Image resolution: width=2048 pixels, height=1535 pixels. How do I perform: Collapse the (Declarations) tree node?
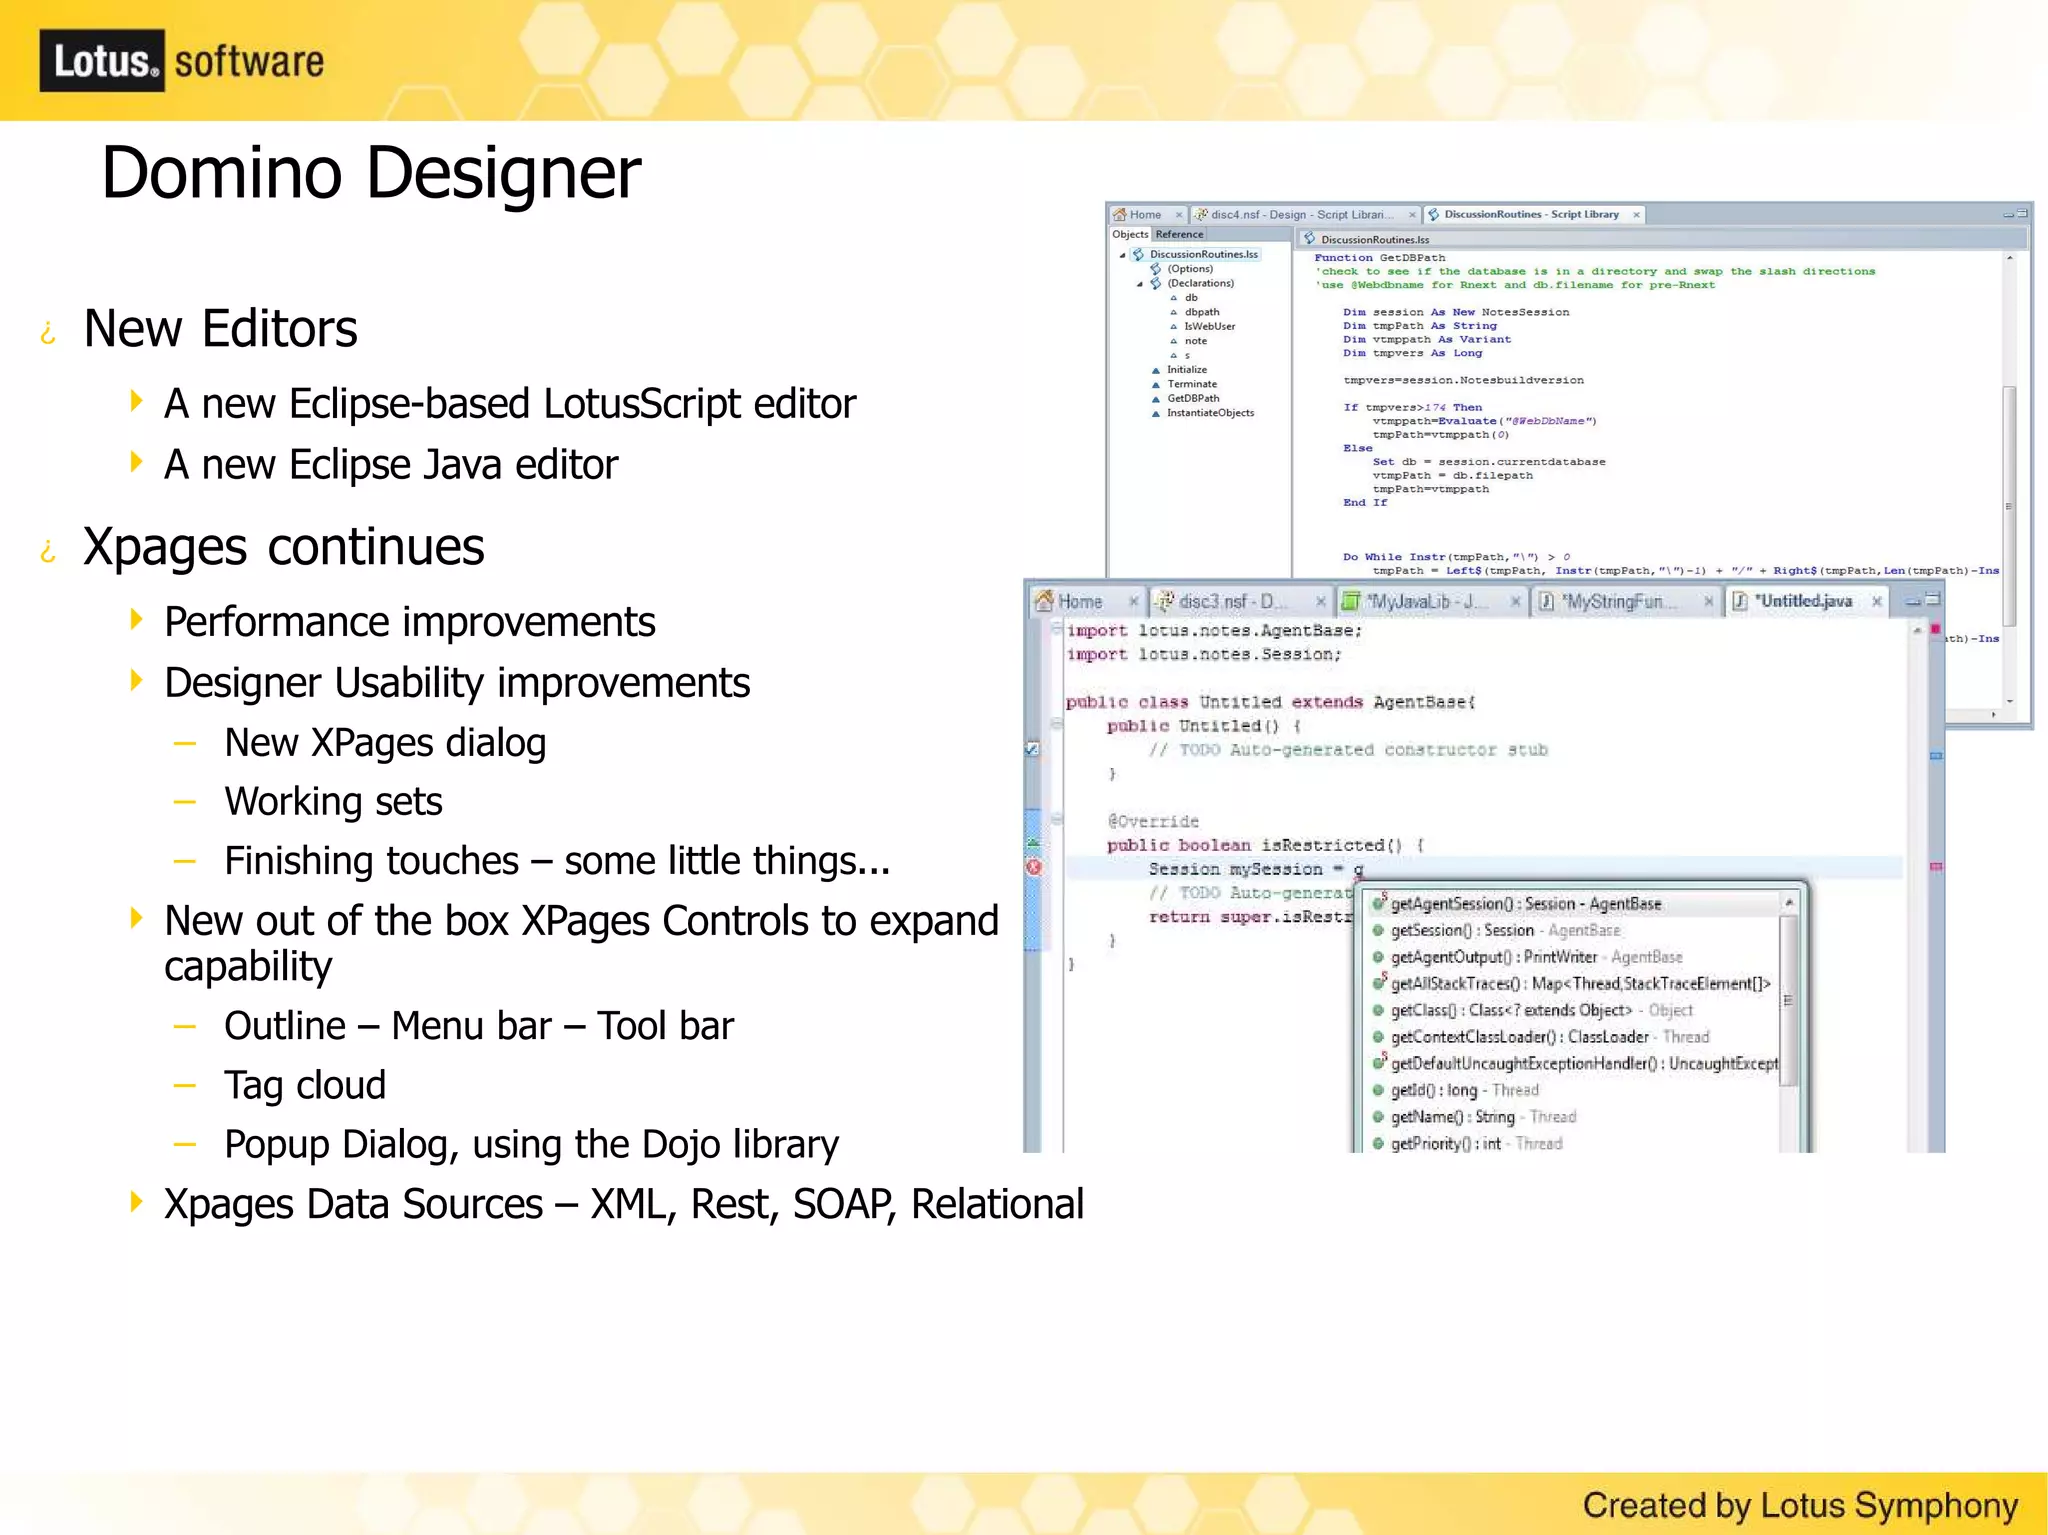(1139, 284)
